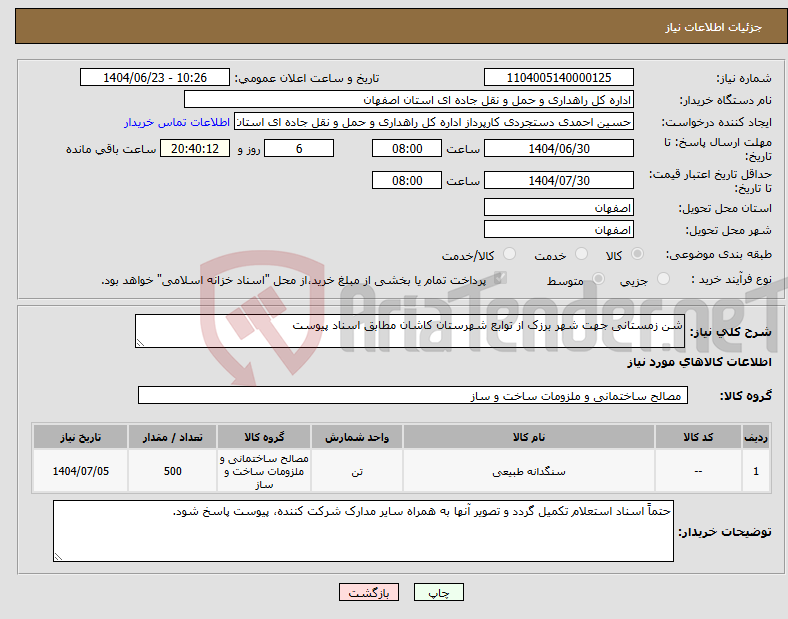Image resolution: width=788 pixels, height=619 pixels.
Task: Click the goods group field مصالح ساختمانی
Action: (413, 395)
